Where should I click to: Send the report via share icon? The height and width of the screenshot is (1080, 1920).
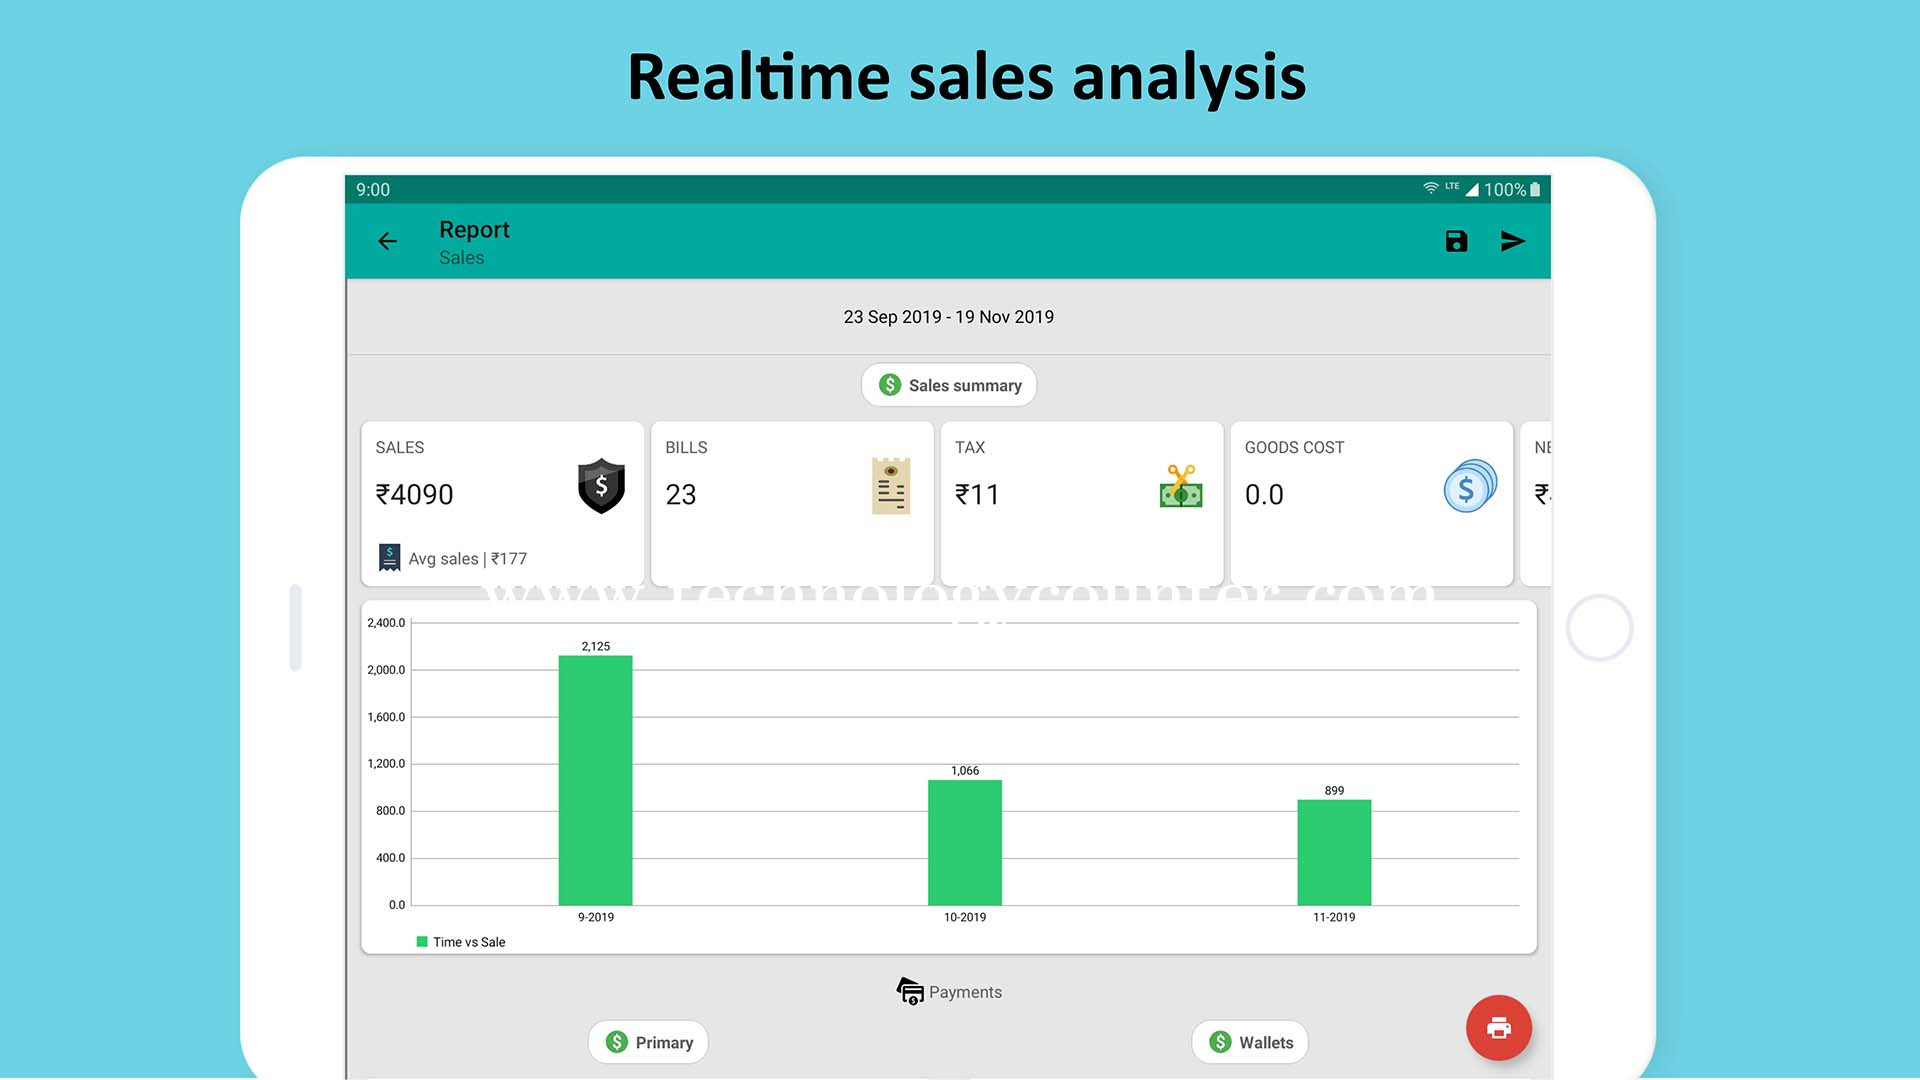[1513, 241]
